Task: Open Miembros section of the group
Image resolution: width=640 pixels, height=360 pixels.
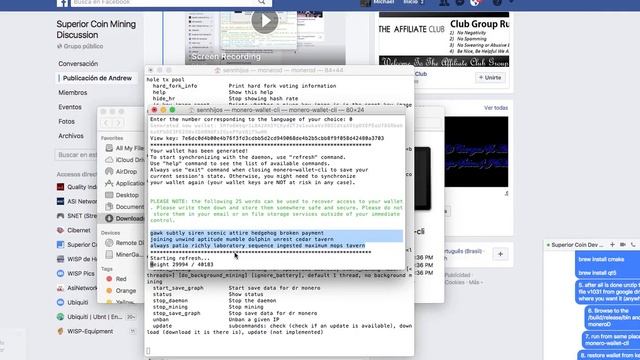Action: pos(73,93)
